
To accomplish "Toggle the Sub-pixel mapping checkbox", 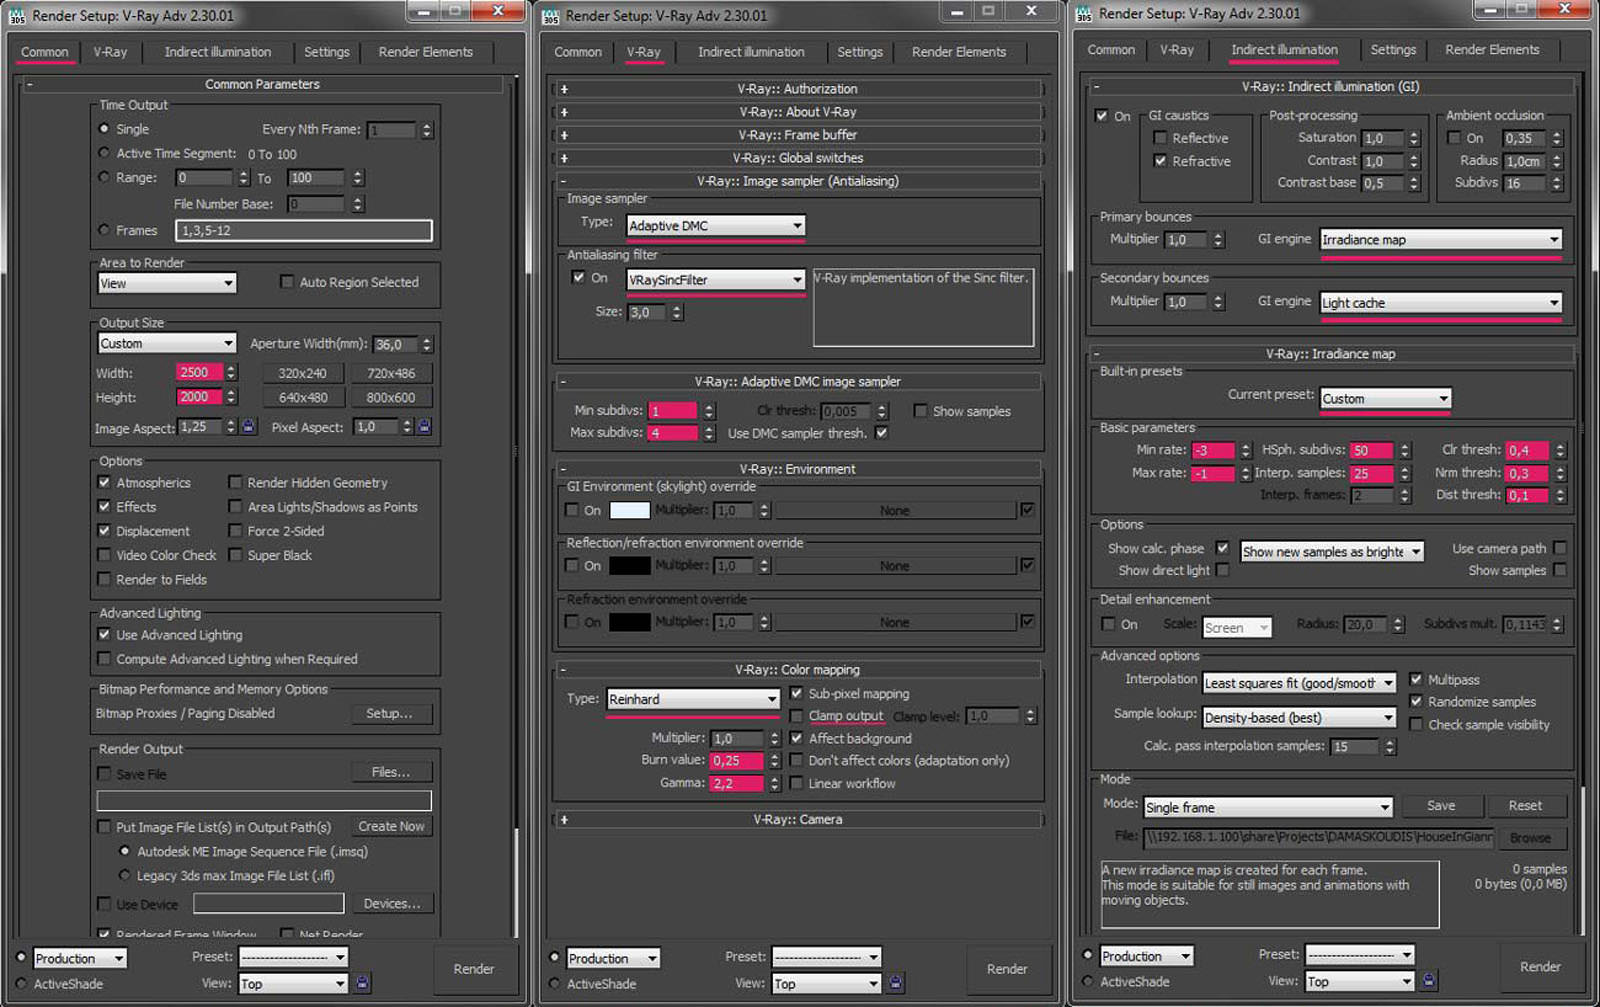I will pyautogui.click(x=796, y=693).
